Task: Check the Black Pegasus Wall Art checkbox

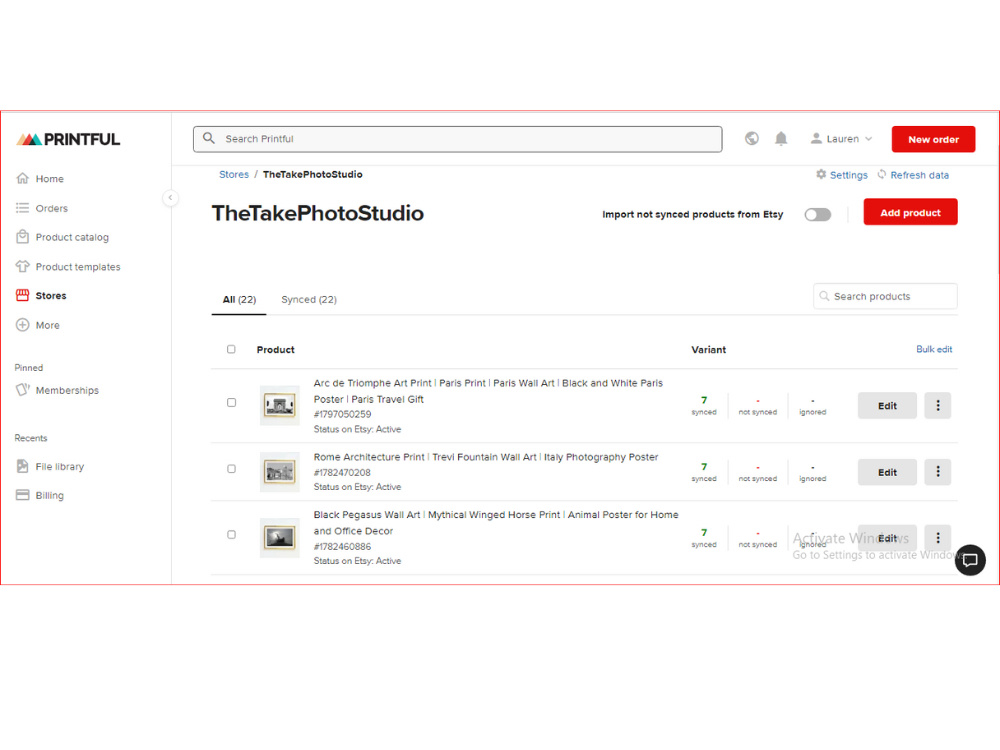Action: click(231, 534)
